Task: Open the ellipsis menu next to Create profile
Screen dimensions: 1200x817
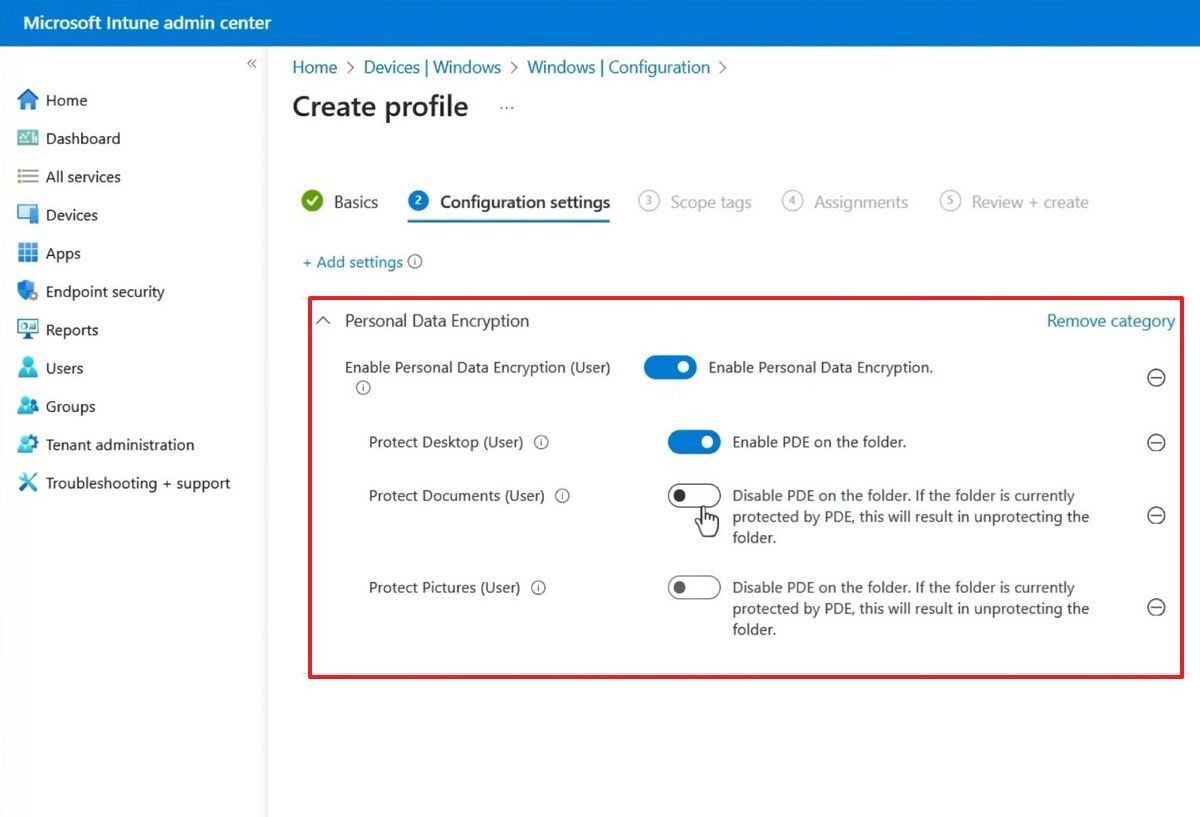Action: point(506,107)
